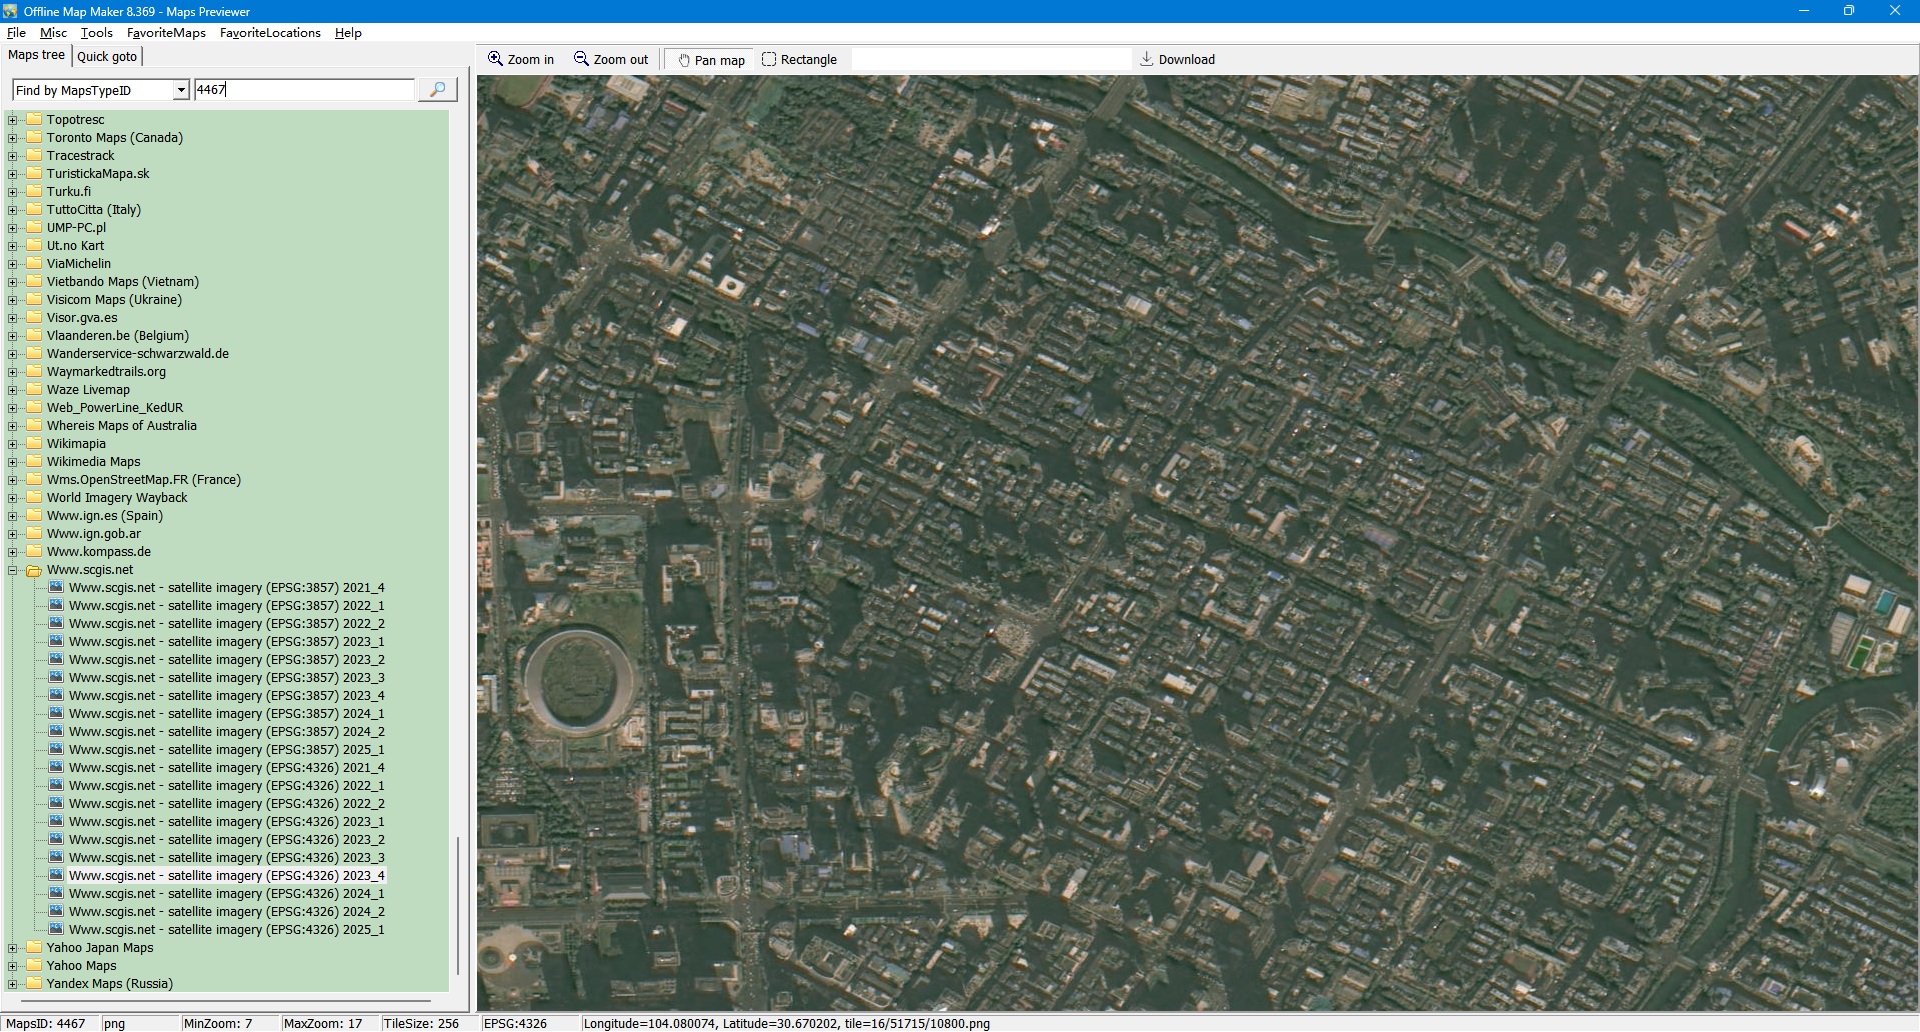
Task: Activate the Pan map hand tool
Action: [711, 60]
